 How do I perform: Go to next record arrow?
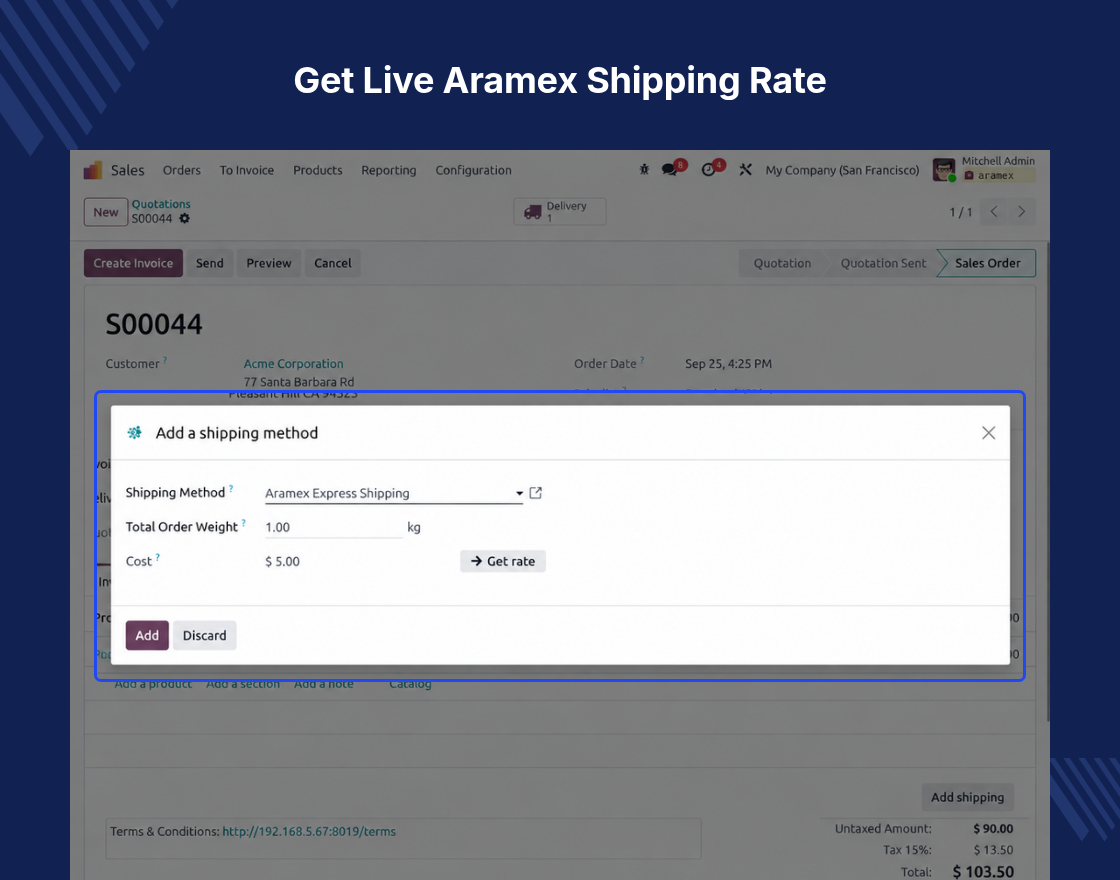(1021, 211)
